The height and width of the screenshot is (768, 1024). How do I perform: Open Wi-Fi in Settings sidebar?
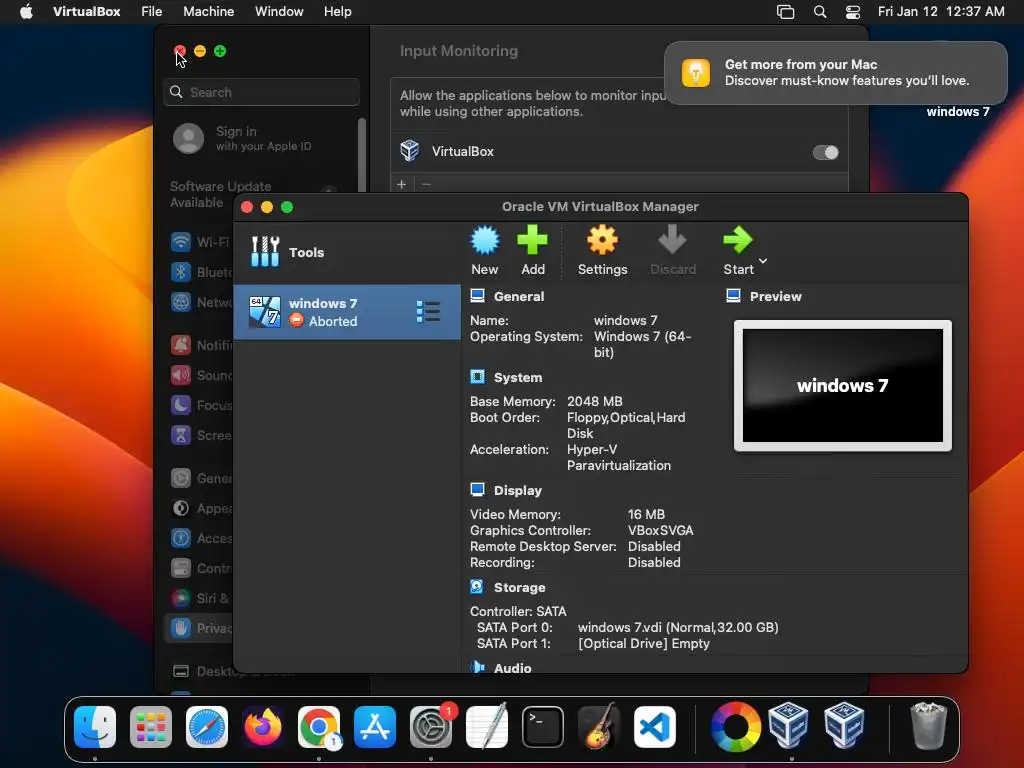pos(200,242)
